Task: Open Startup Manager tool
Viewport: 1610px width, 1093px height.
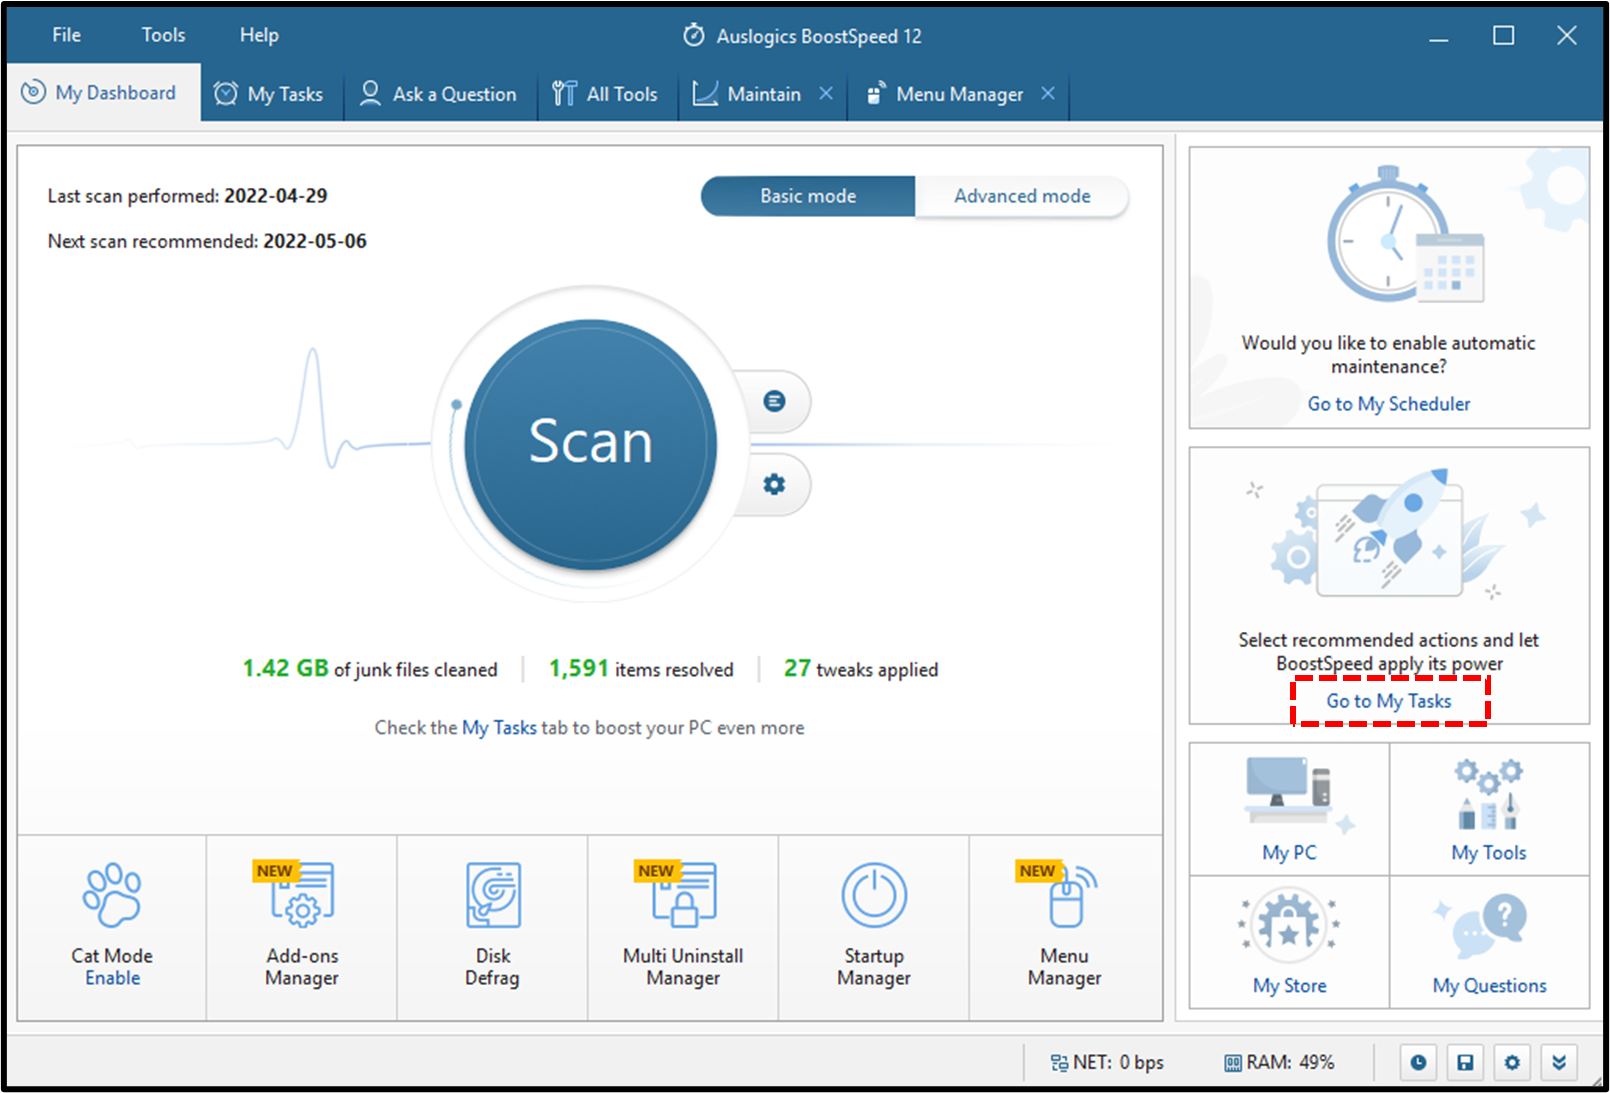Action: coord(874,928)
